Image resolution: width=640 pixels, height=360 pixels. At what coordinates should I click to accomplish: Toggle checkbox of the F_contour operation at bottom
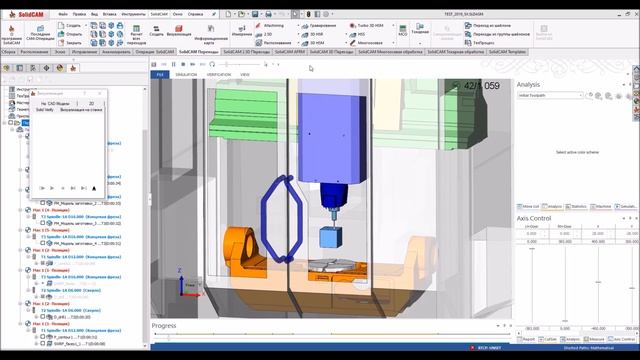[x=42, y=337]
